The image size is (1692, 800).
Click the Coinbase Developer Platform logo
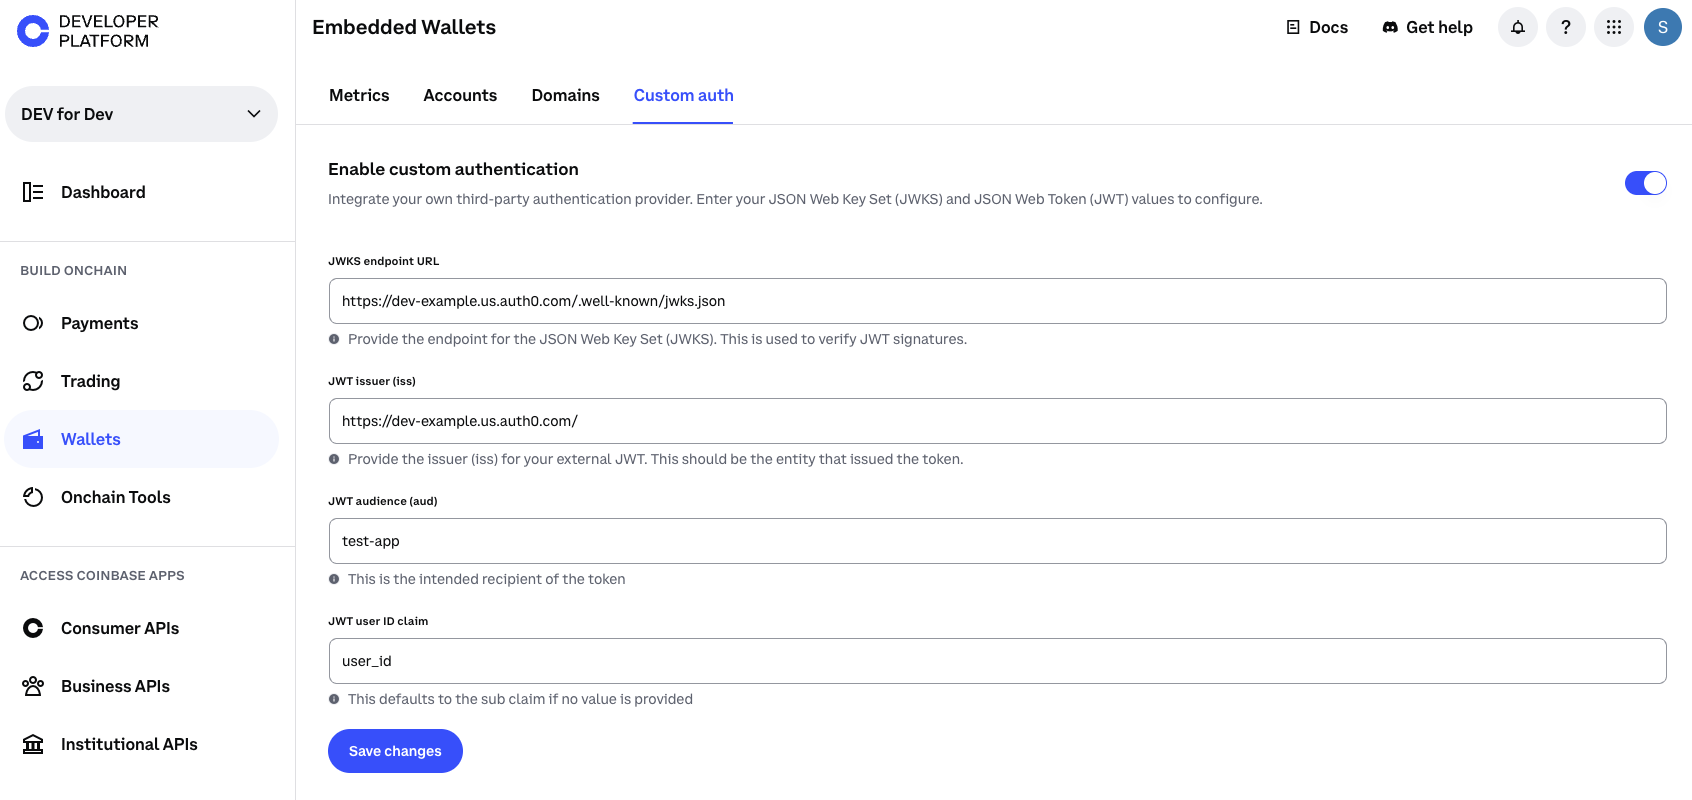pos(31,30)
